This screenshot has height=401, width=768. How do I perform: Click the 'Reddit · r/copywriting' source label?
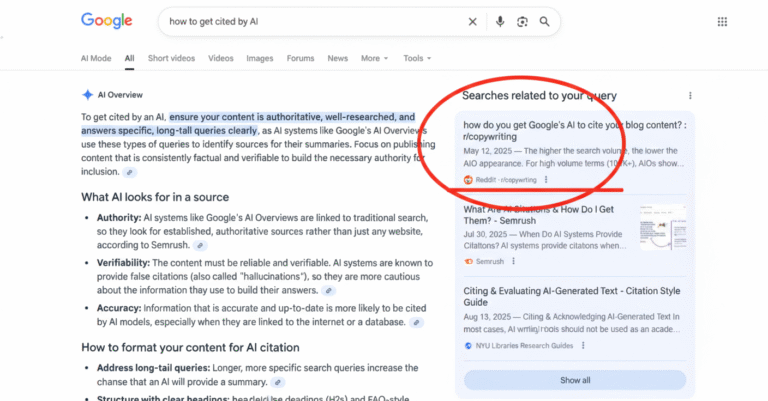point(506,180)
